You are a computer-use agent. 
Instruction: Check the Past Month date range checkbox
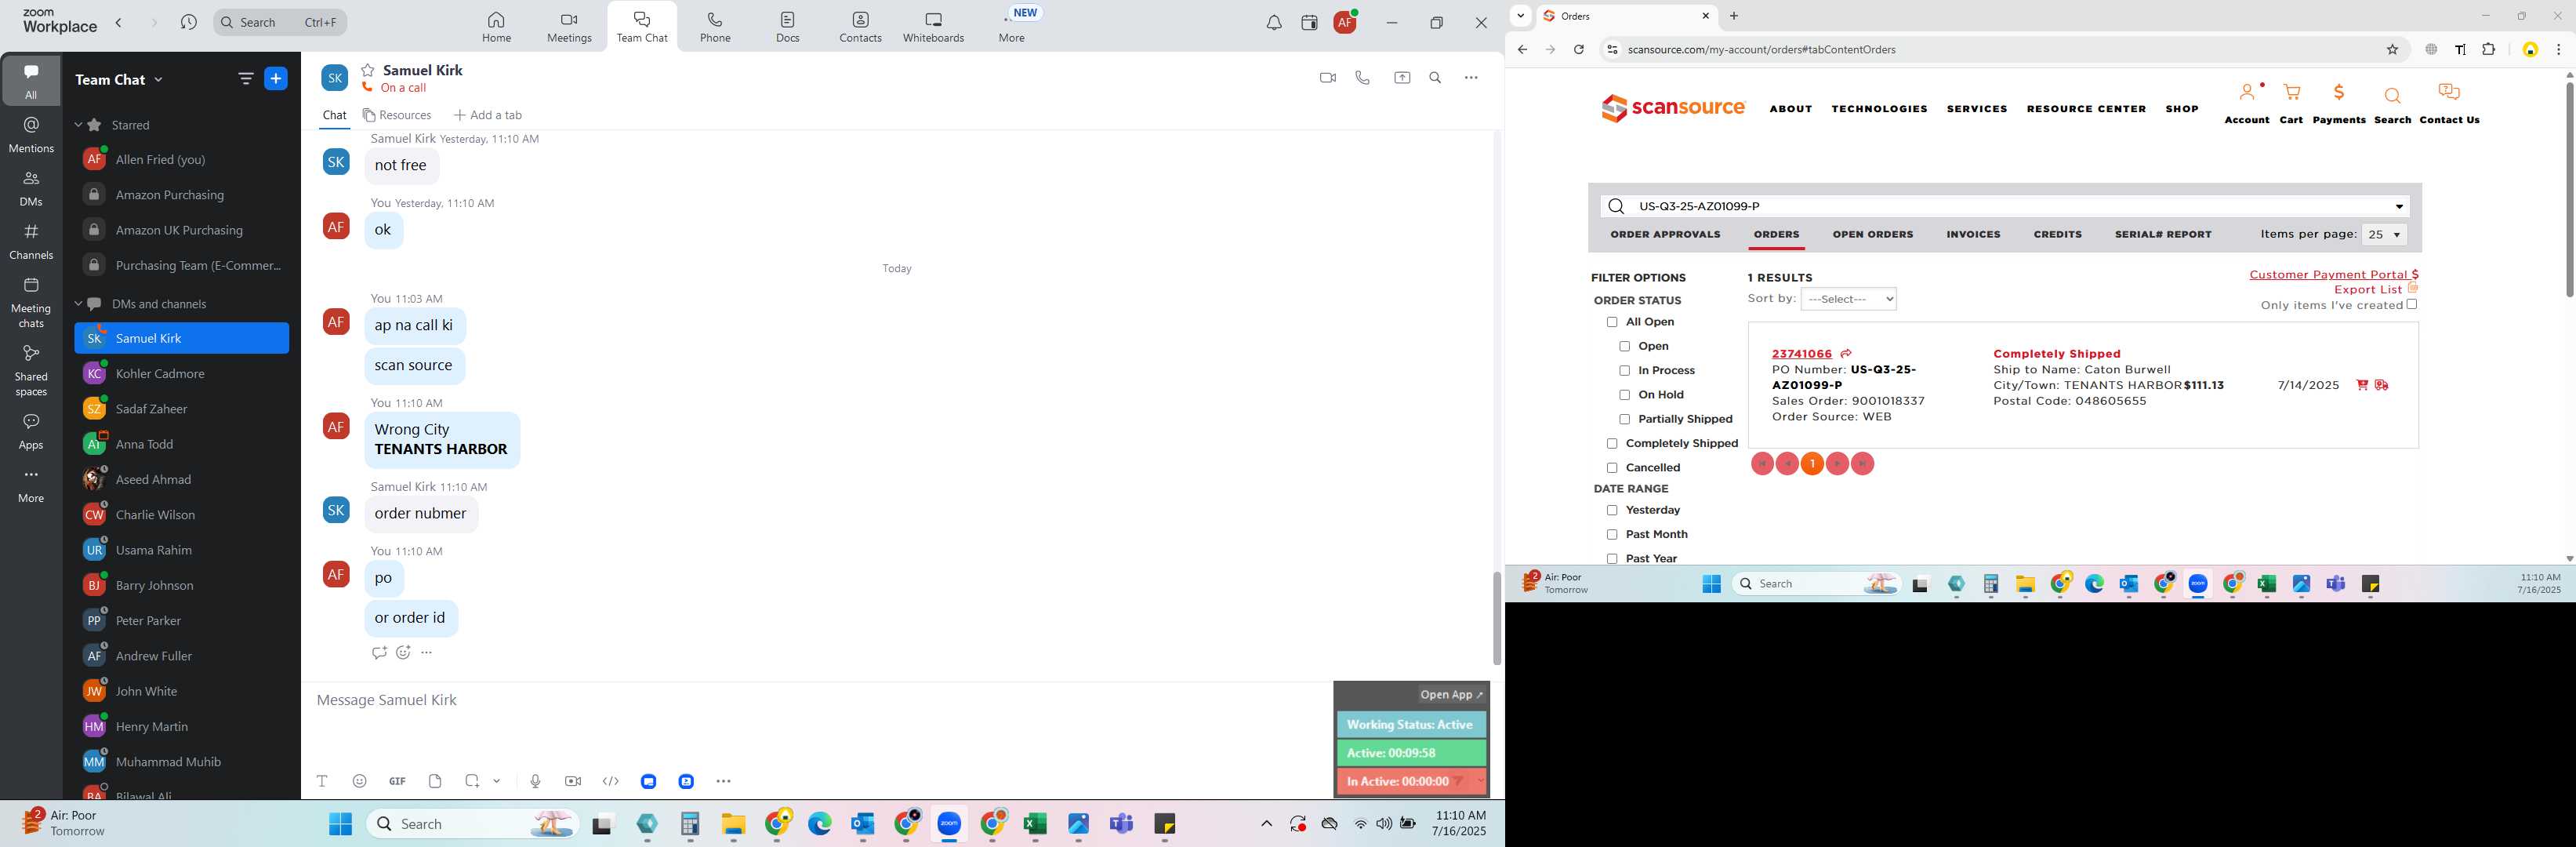coord(1611,535)
